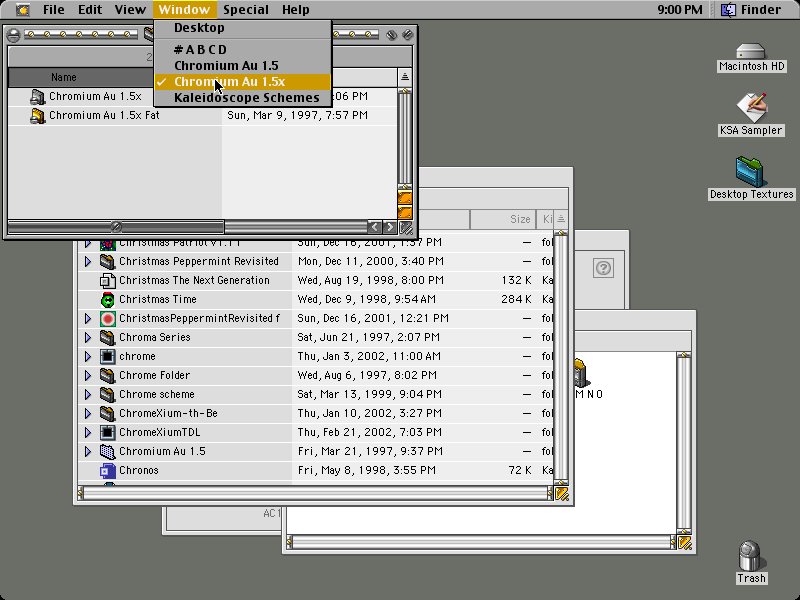The width and height of the screenshot is (800, 600).
Task: Open the Edit menu
Action: point(90,10)
